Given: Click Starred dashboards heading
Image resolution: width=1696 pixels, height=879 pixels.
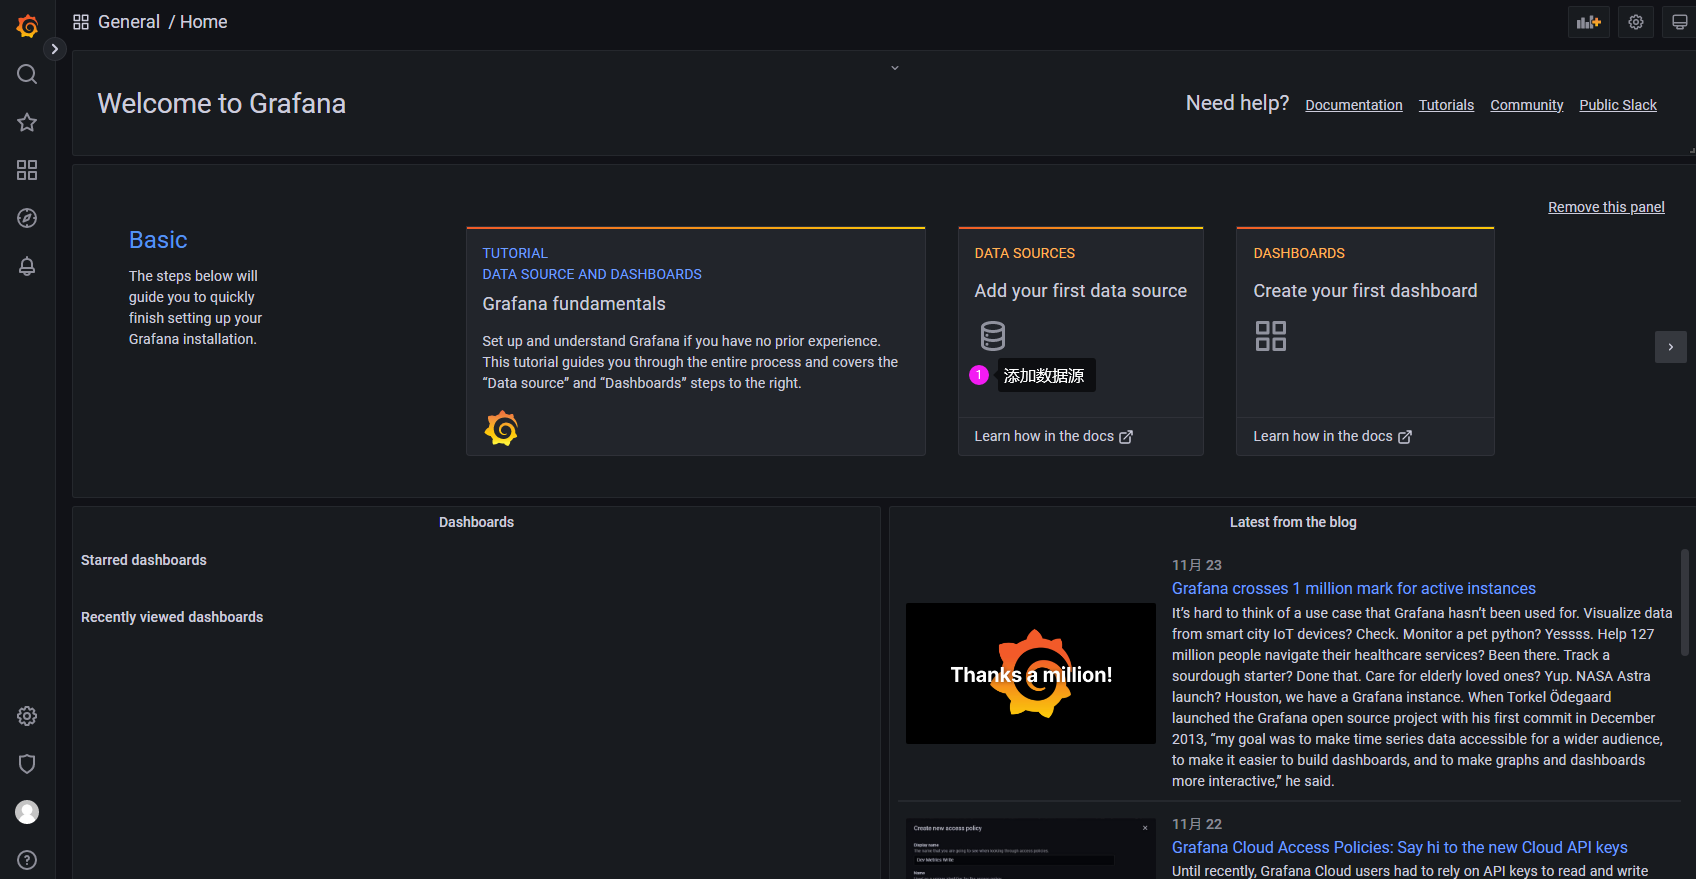Looking at the screenshot, I should point(144,560).
